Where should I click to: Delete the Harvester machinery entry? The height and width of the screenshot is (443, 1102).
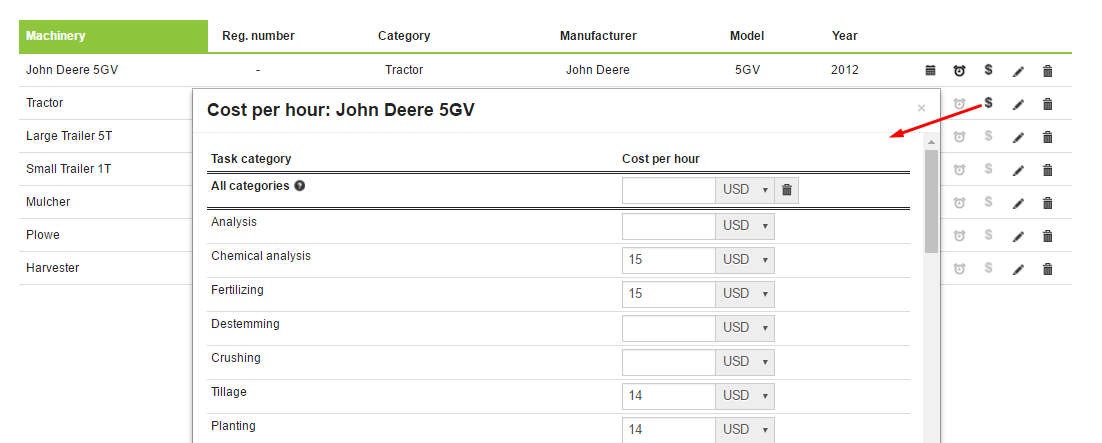[x=1048, y=269]
